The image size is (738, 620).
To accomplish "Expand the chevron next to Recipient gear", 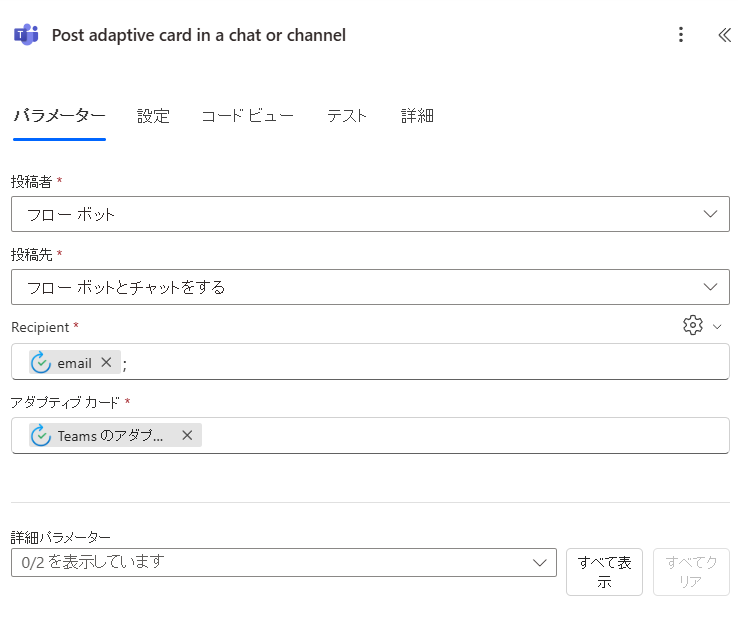I will coord(717,327).
